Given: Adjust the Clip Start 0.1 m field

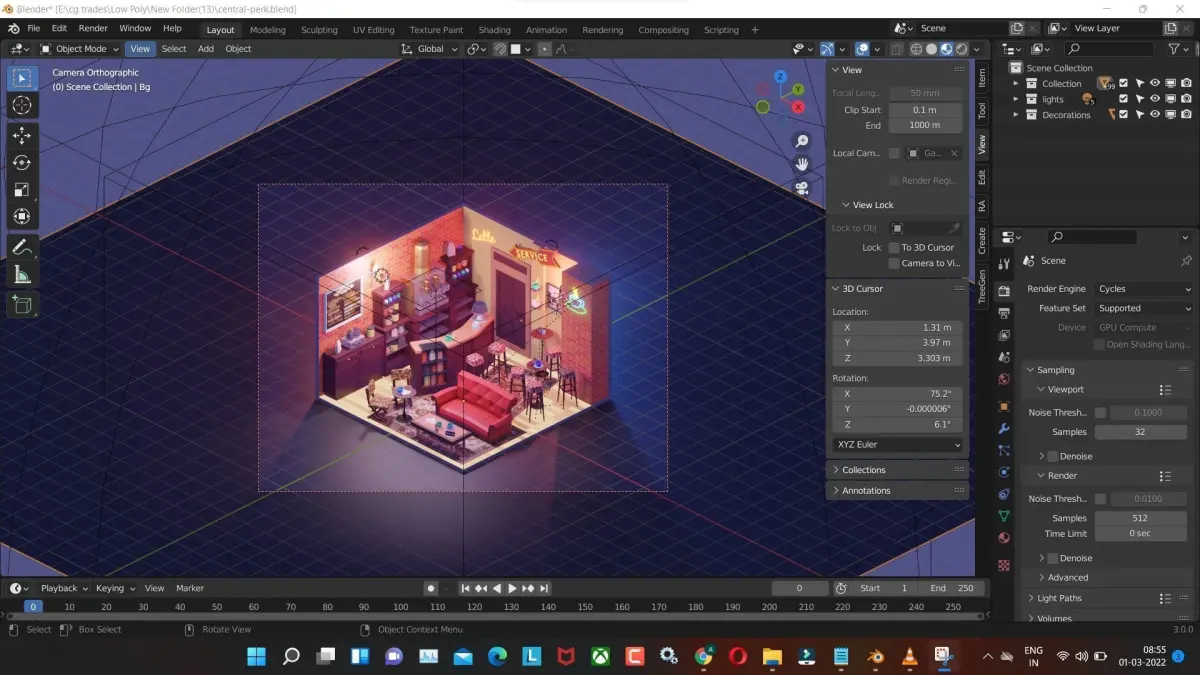Looking at the screenshot, I should click(x=924, y=110).
